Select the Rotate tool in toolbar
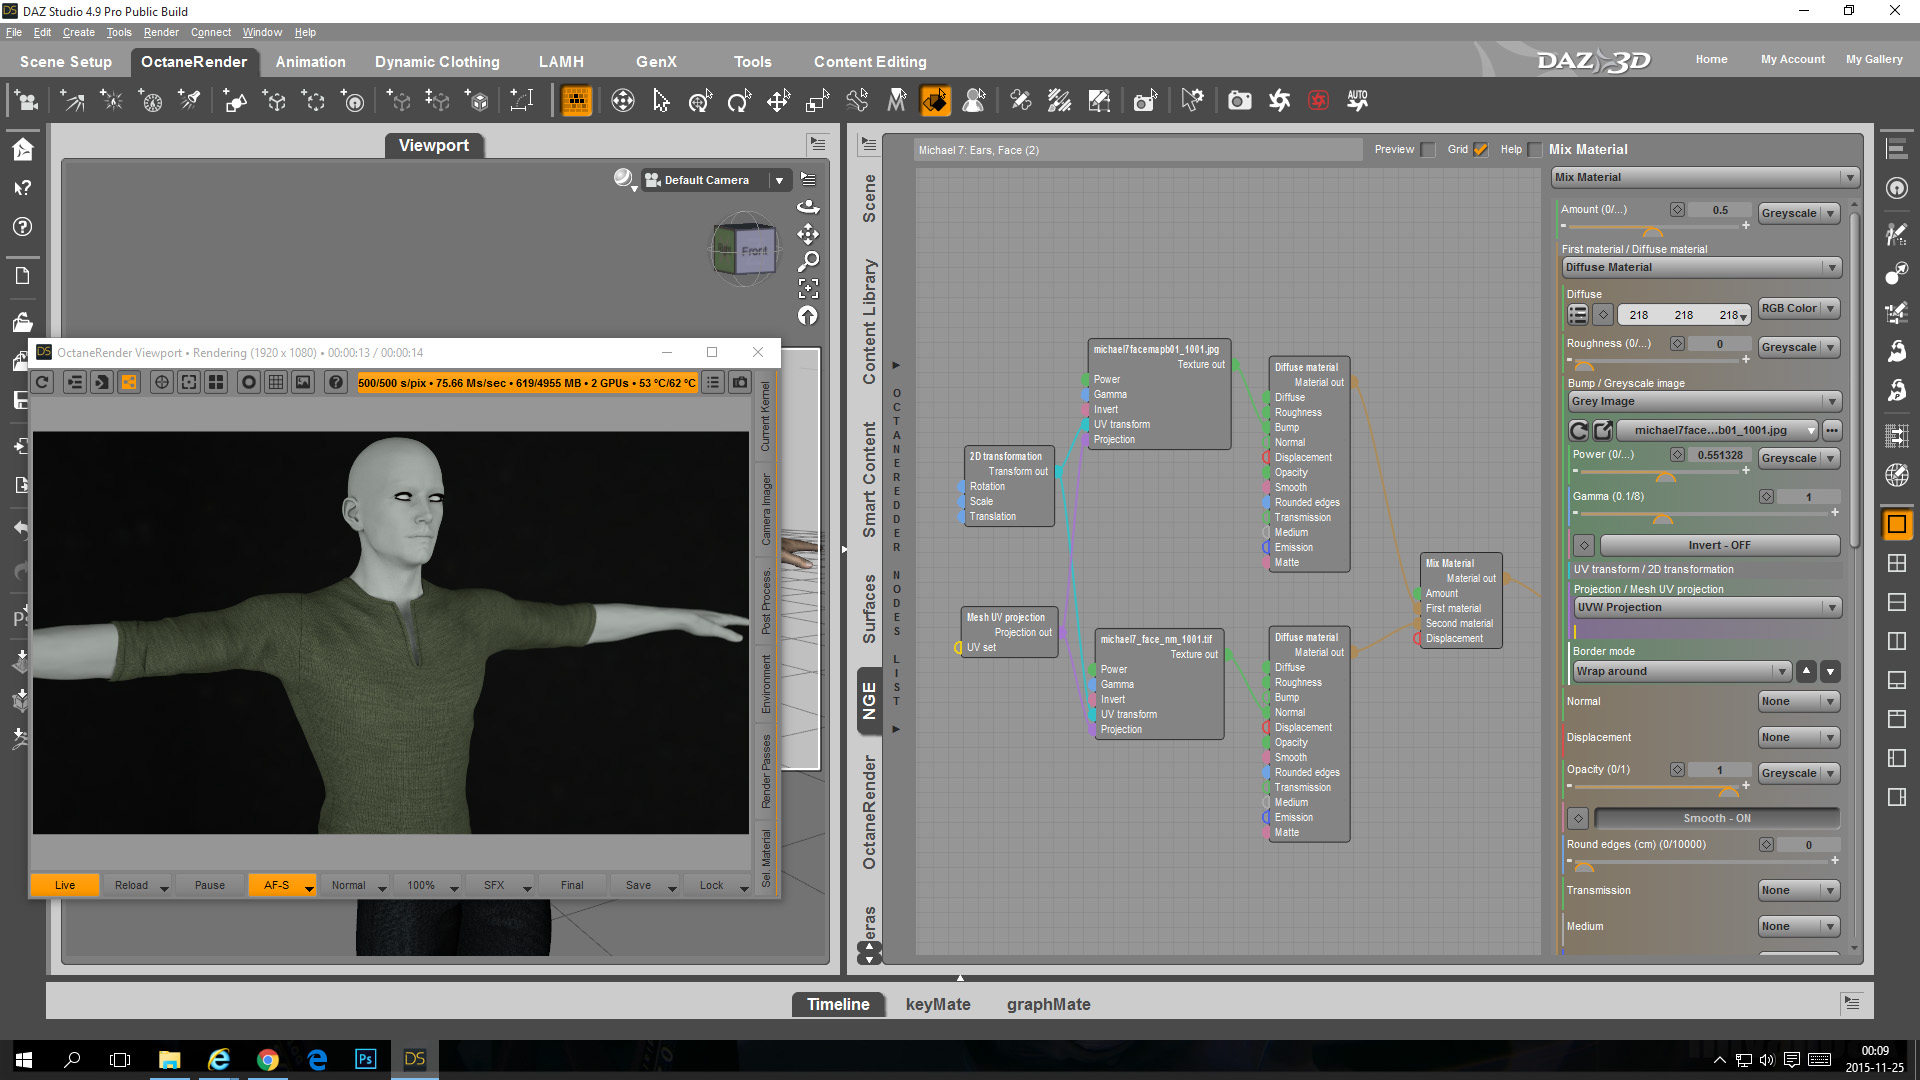This screenshot has width=1920, height=1080. click(739, 101)
